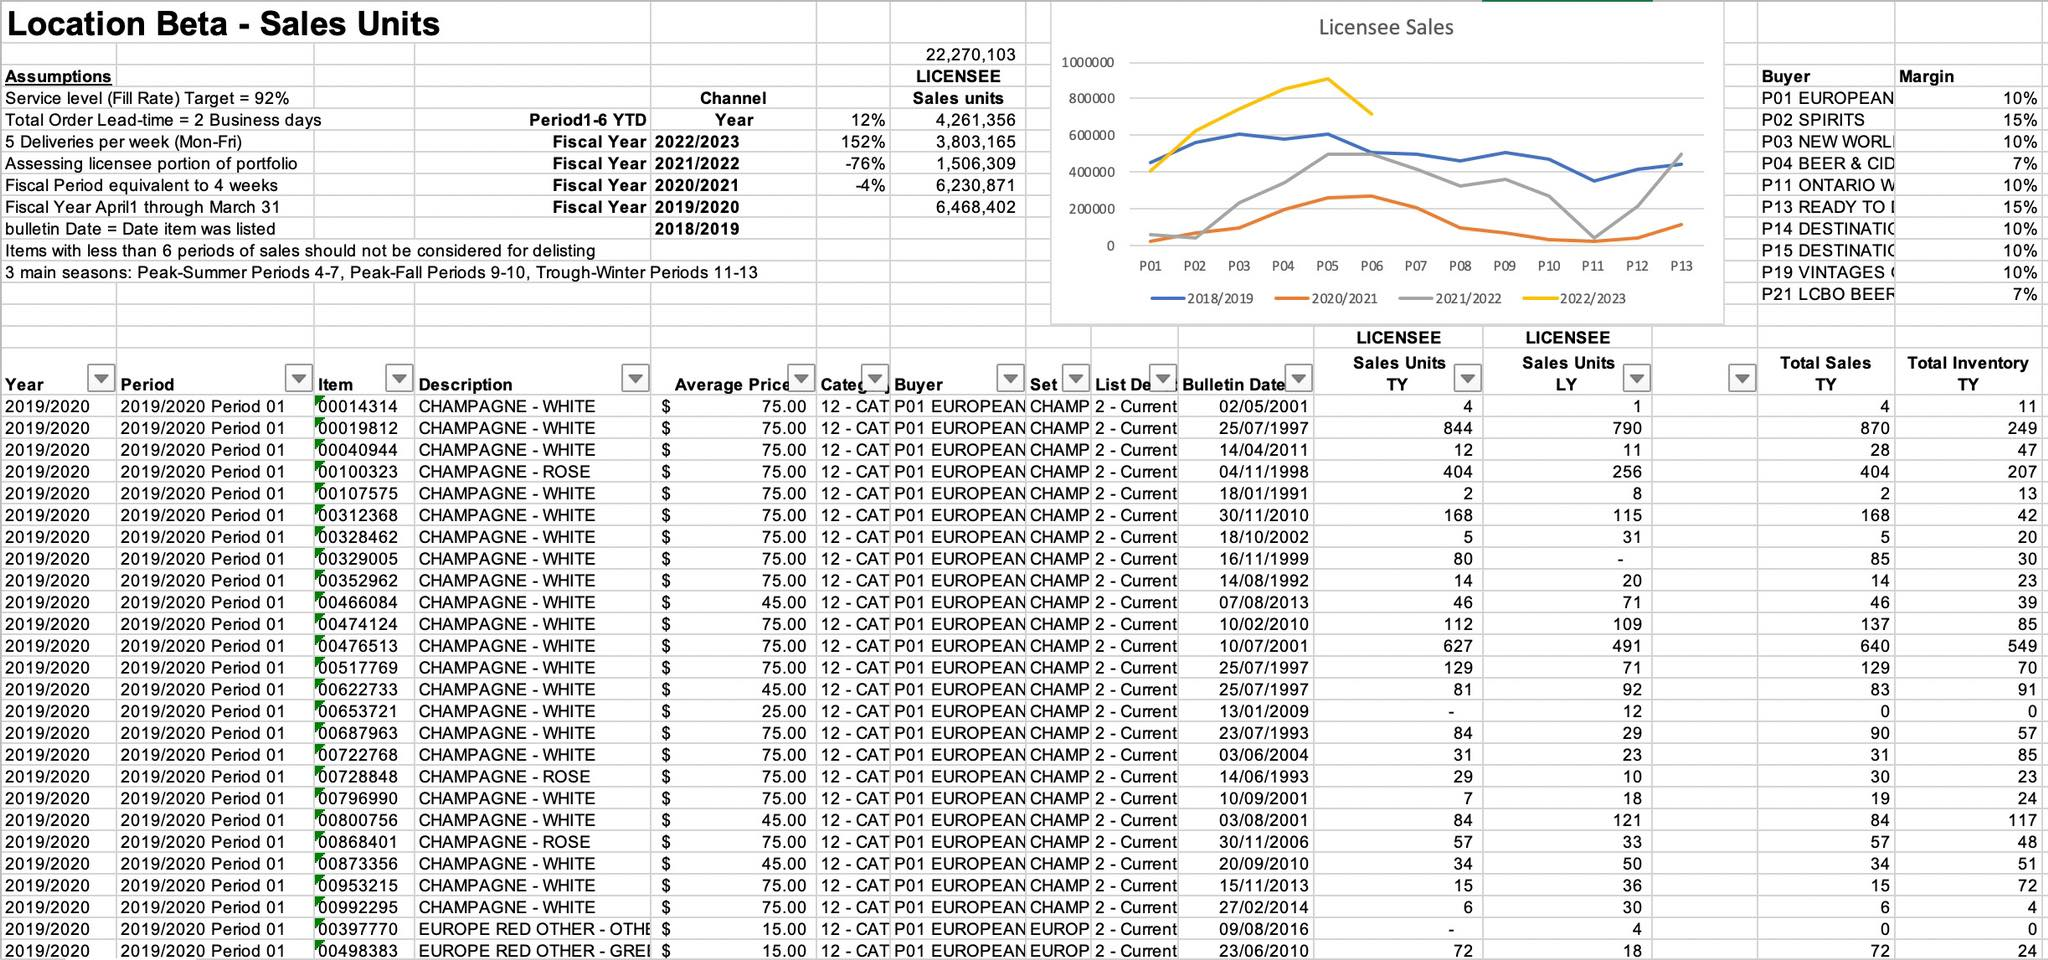The image size is (2048, 960).
Task: Select the Location Beta title cell
Action: click(223, 23)
